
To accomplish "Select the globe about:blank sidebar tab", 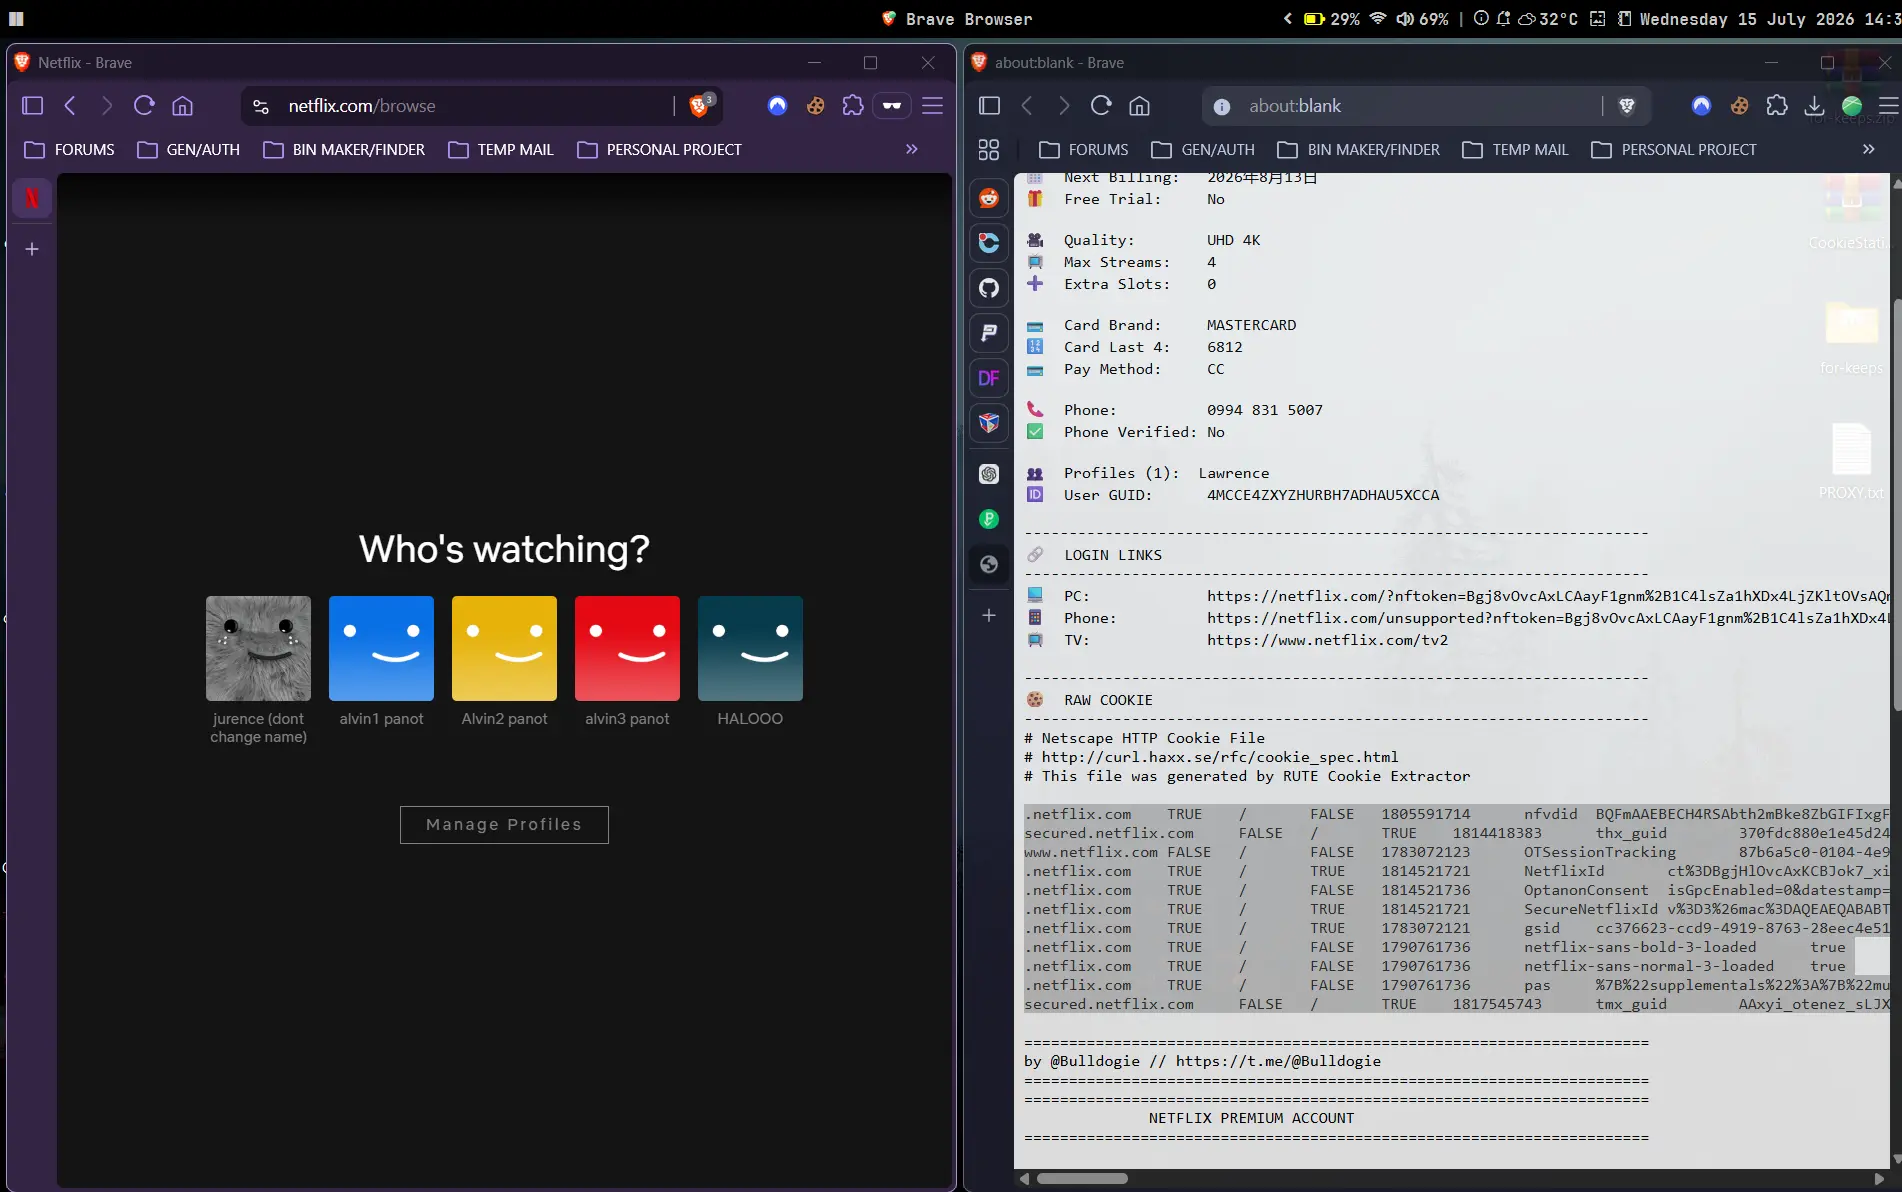I will click(989, 564).
